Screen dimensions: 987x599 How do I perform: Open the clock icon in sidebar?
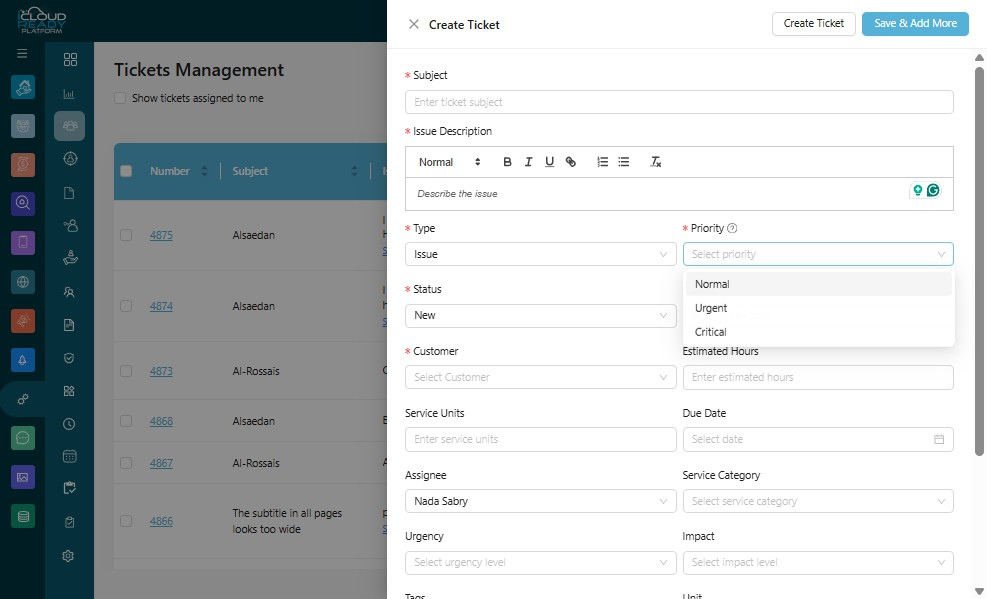pos(69,424)
